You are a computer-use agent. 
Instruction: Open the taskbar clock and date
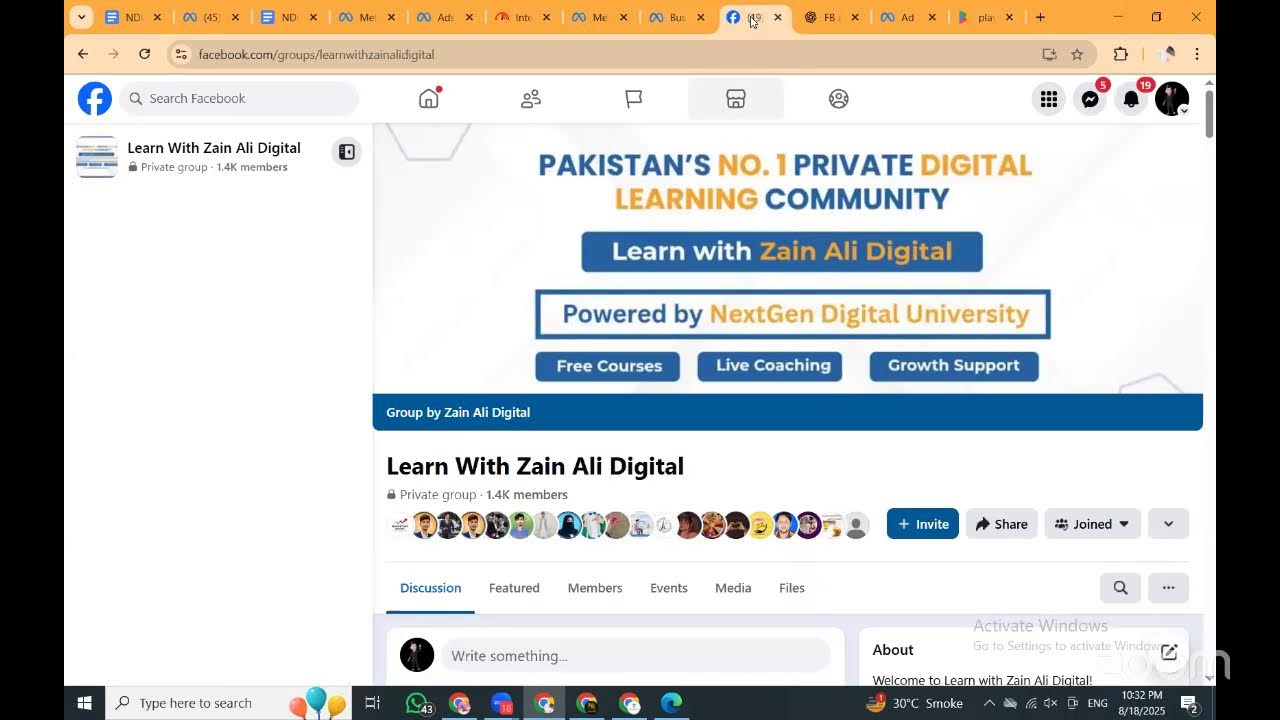pyautogui.click(x=1142, y=703)
